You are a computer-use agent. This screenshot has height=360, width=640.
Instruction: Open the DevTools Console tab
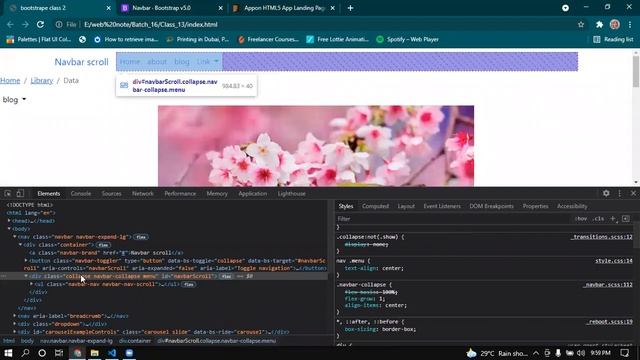tap(81, 193)
